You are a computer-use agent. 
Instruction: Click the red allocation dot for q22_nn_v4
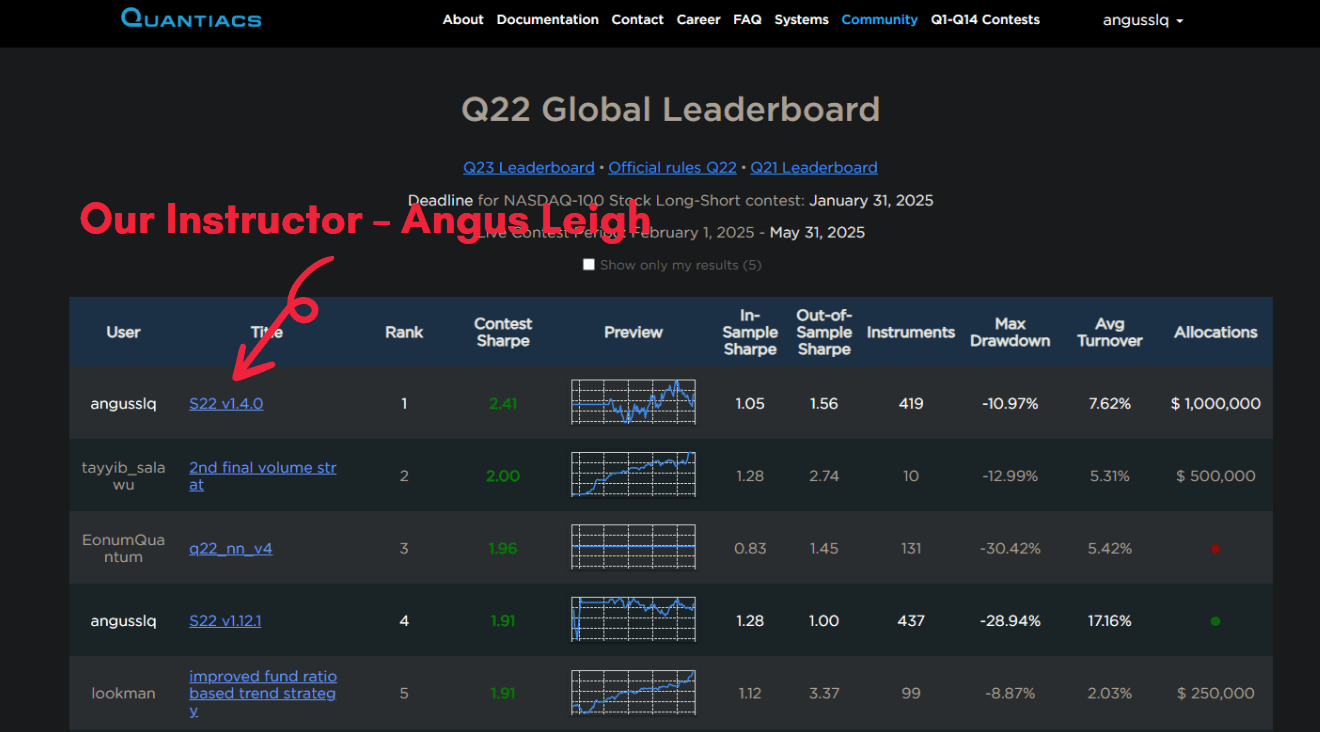tap(1215, 548)
